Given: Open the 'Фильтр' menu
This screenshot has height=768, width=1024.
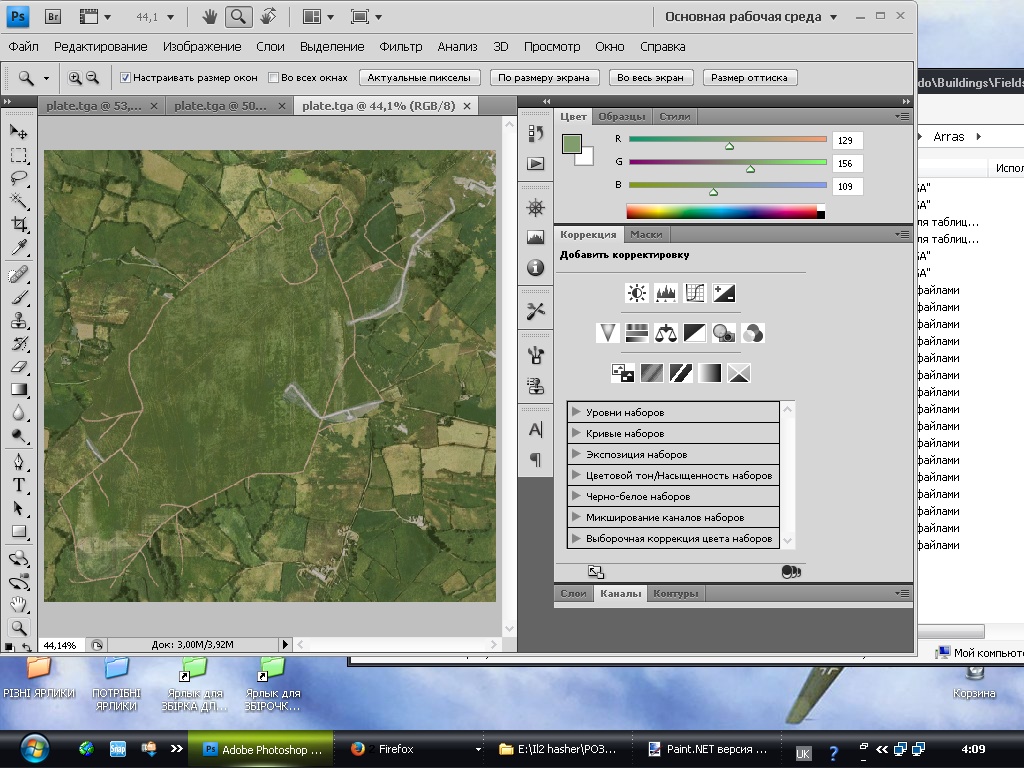Looking at the screenshot, I should (400, 46).
